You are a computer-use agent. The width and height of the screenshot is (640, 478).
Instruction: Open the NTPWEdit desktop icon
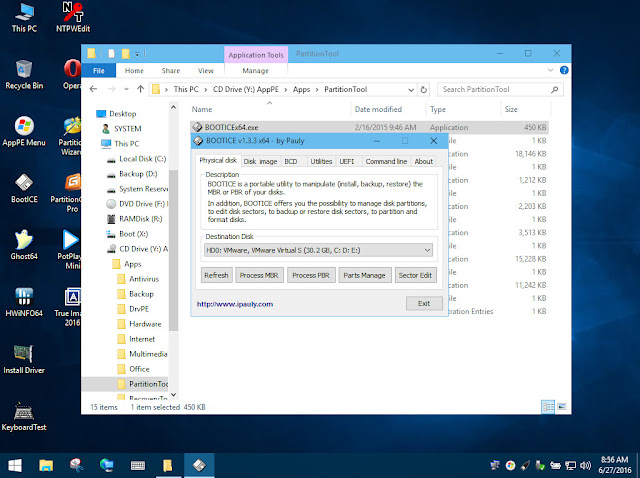tap(73, 17)
